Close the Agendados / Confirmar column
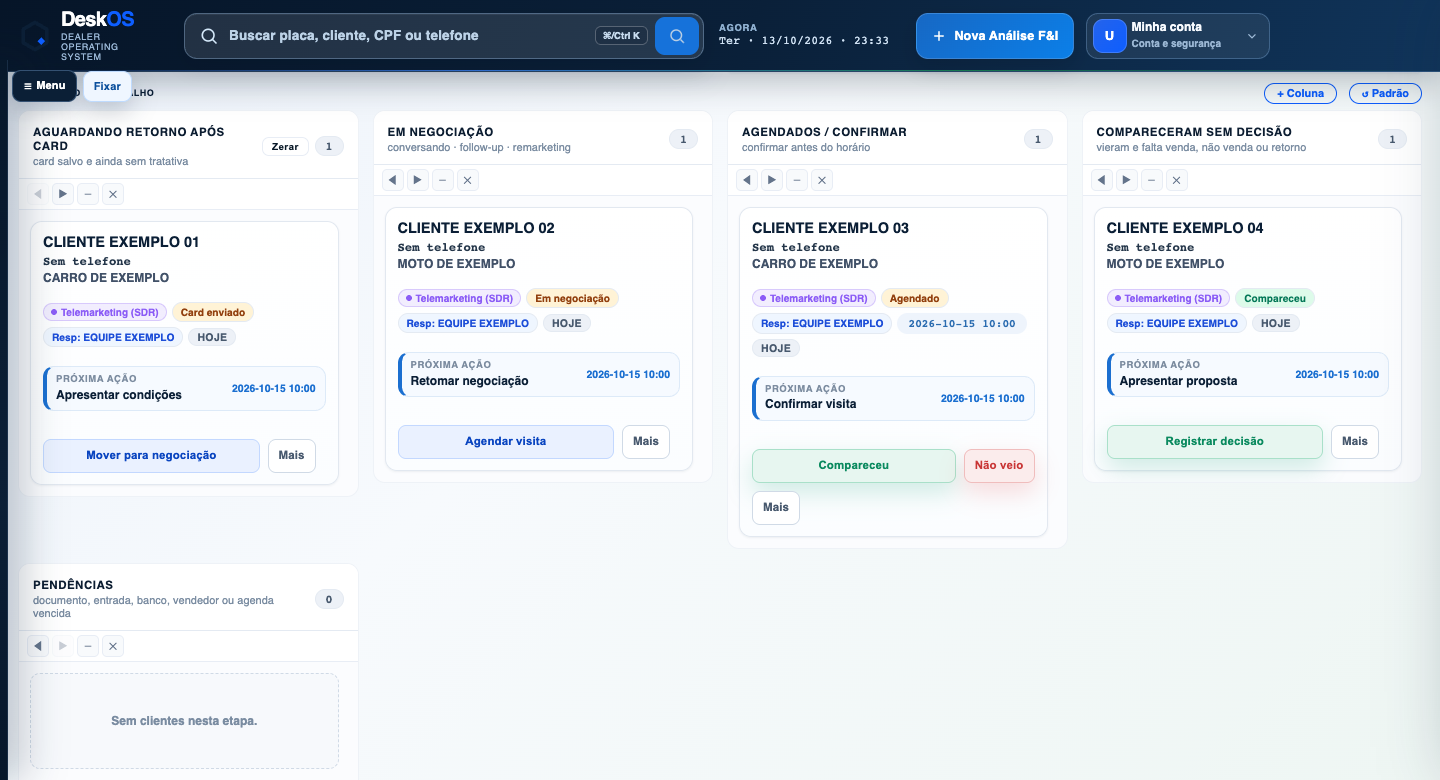1440x780 pixels. (822, 180)
